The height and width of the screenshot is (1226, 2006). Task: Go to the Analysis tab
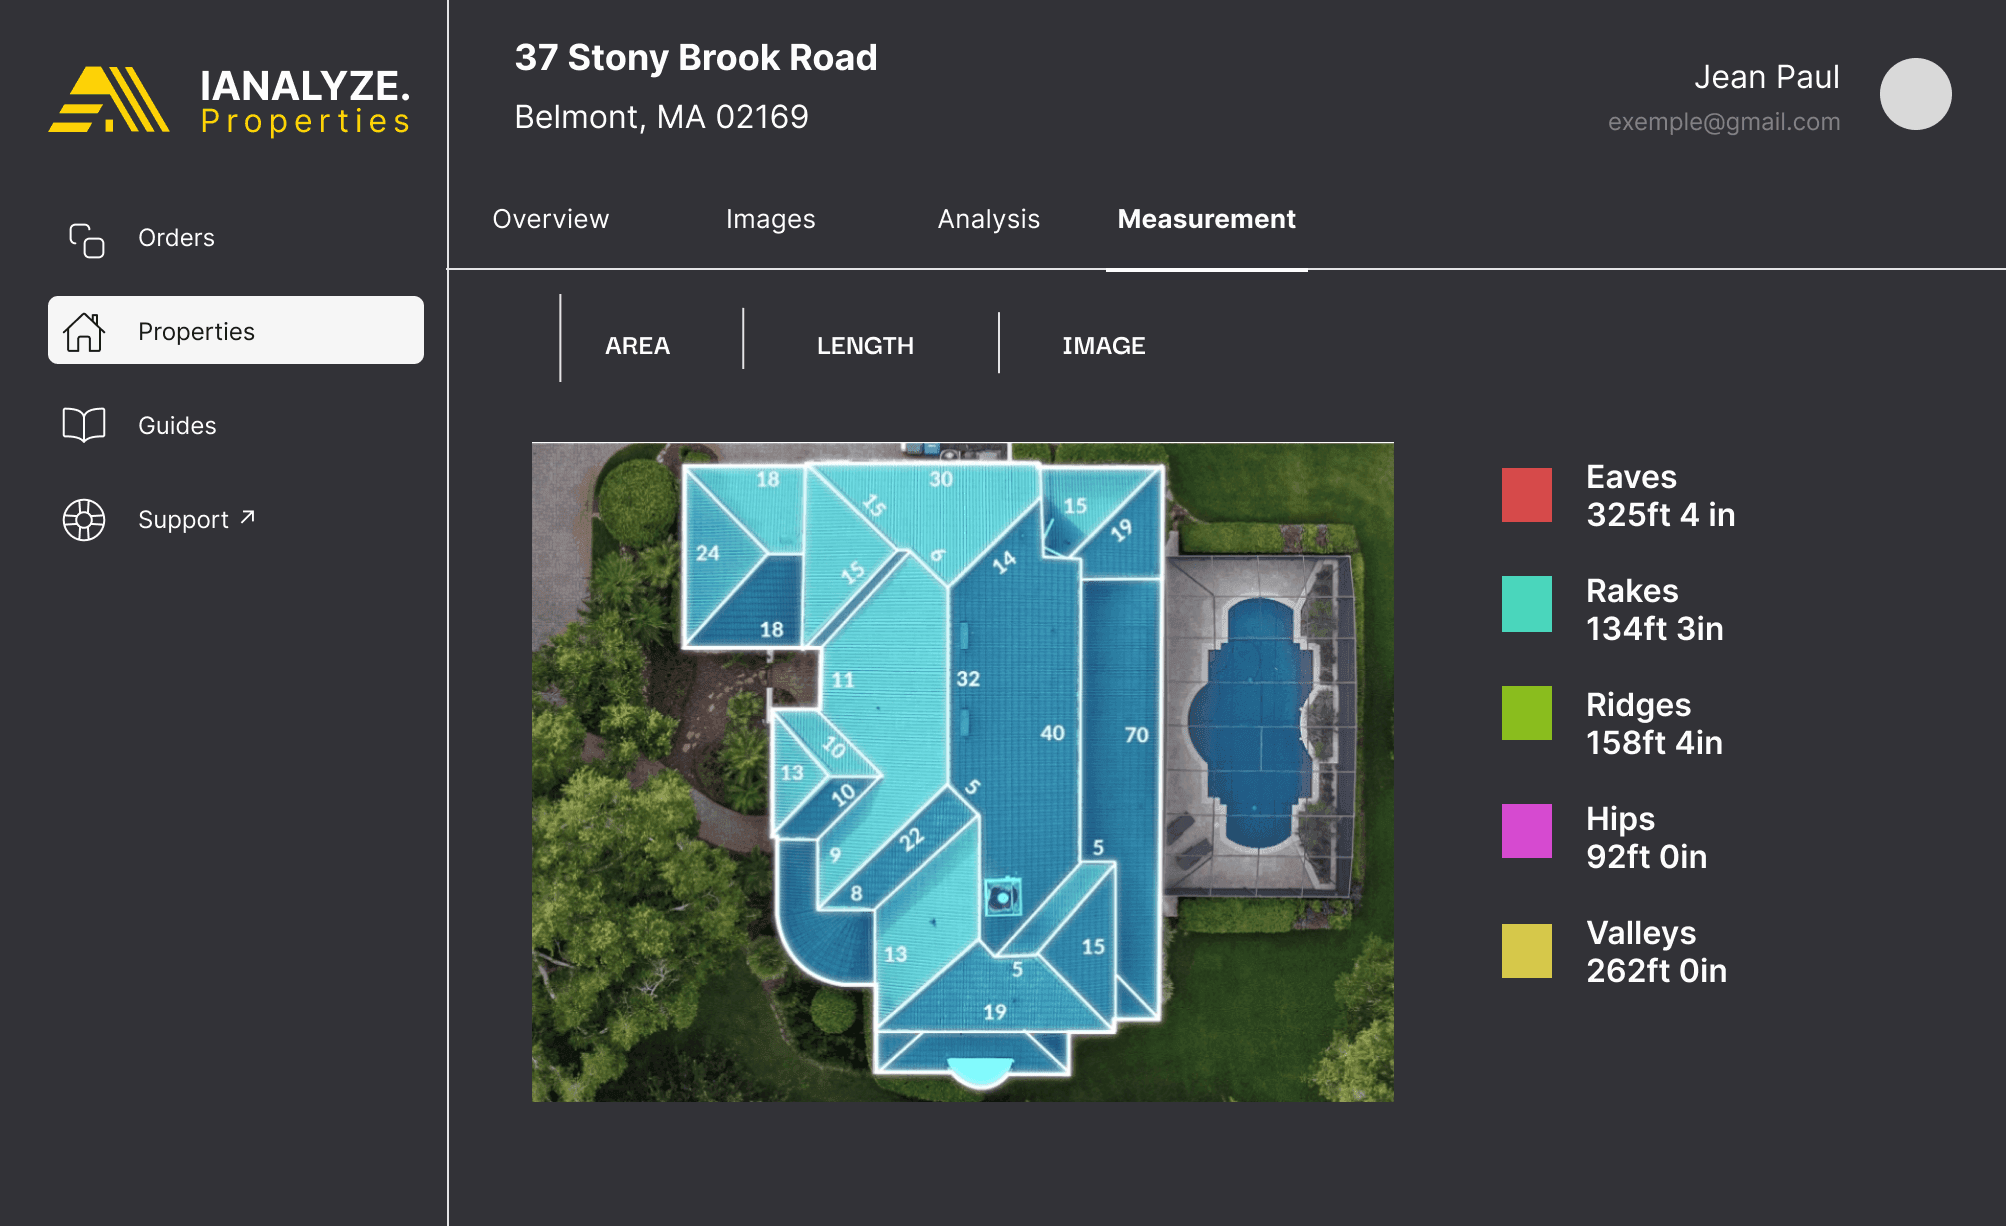[x=988, y=219]
